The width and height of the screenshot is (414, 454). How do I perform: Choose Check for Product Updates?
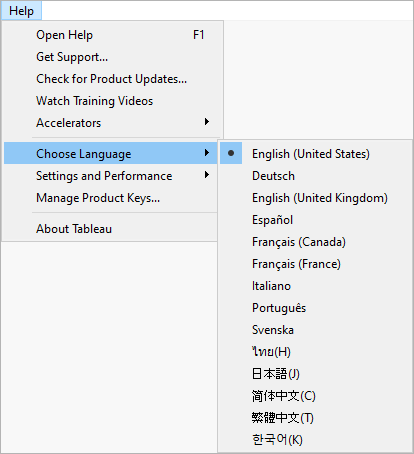[x=110, y=79]
